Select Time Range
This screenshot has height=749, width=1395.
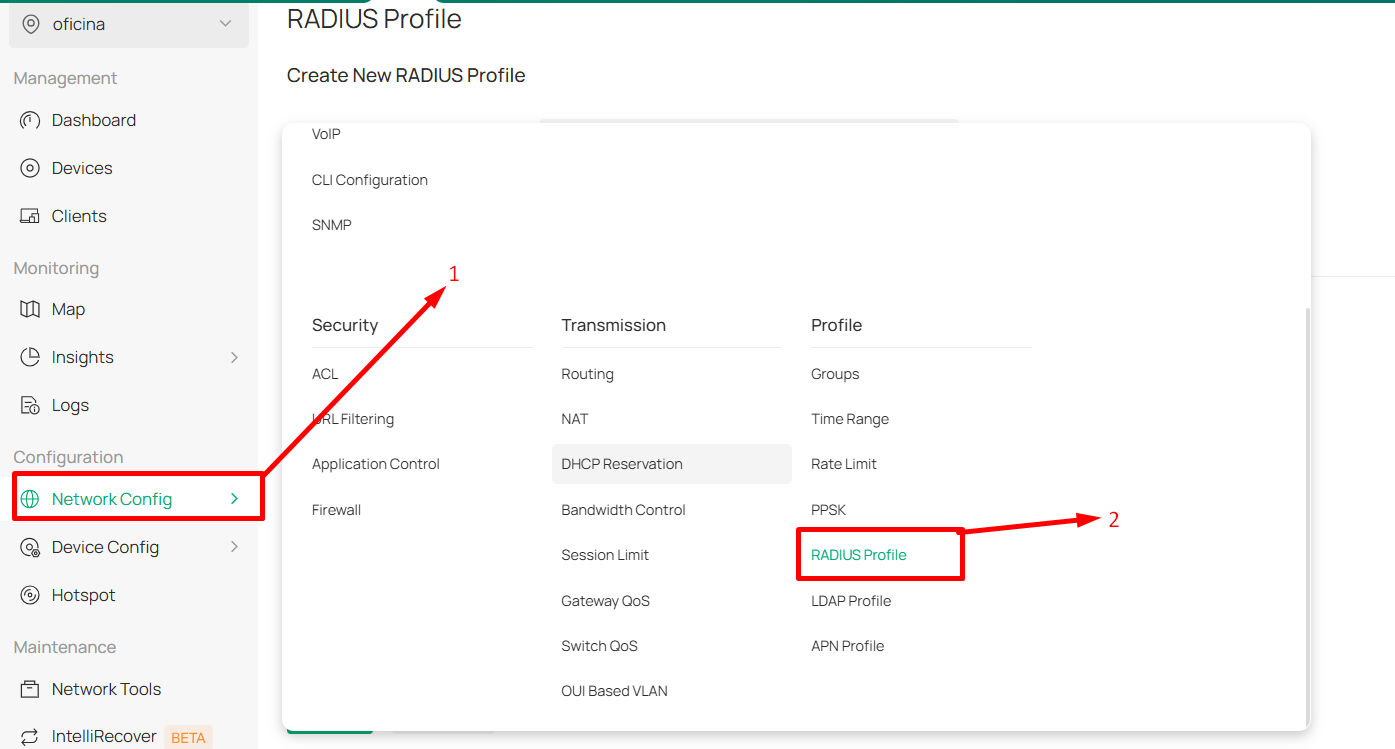(850, 419)
